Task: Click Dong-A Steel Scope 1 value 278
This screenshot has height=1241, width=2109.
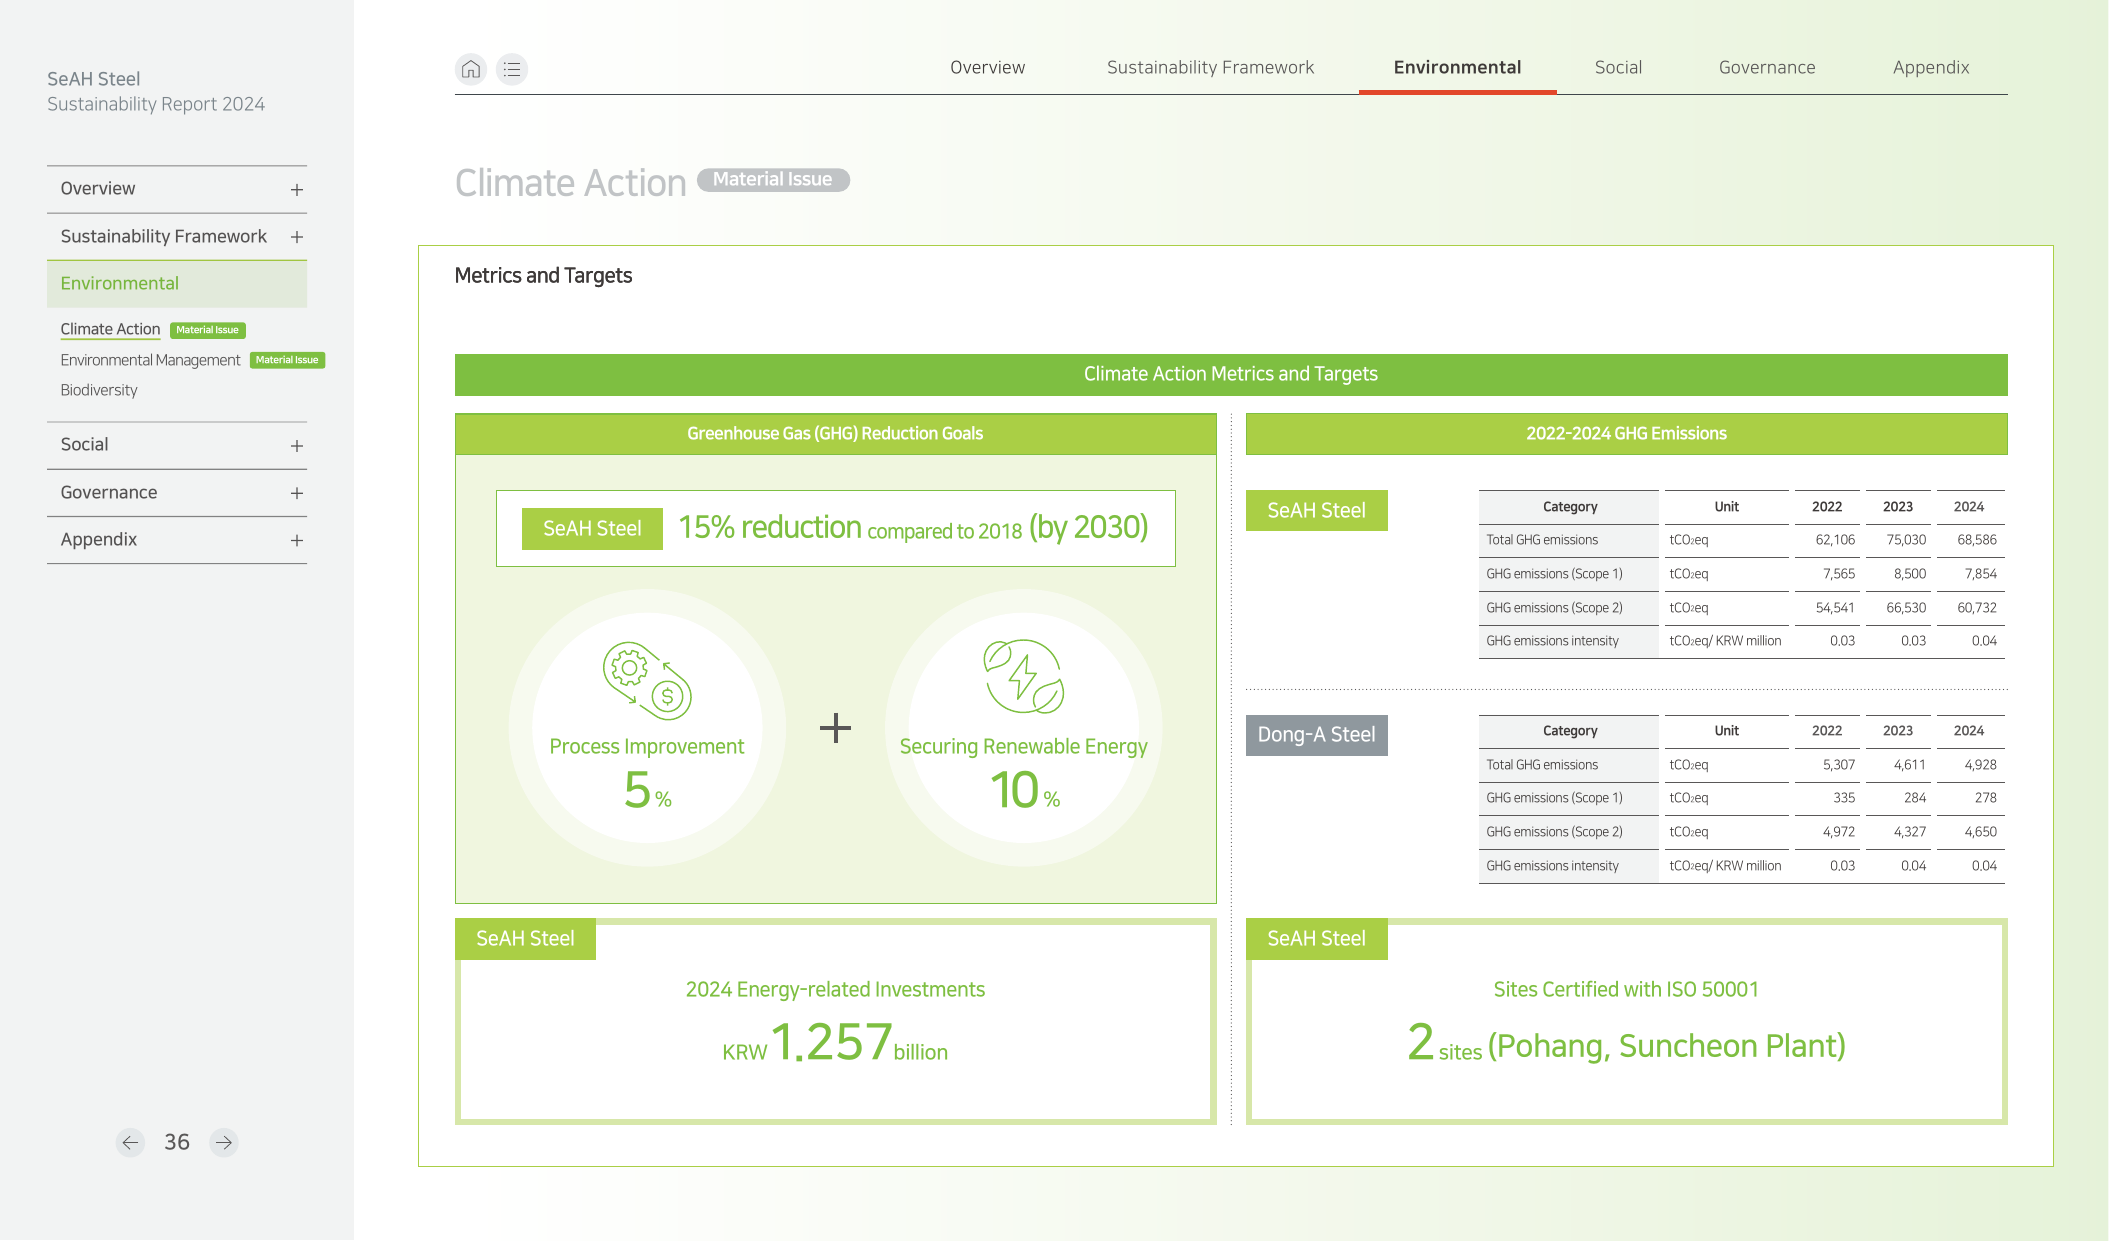Action: click(1985, 798)
